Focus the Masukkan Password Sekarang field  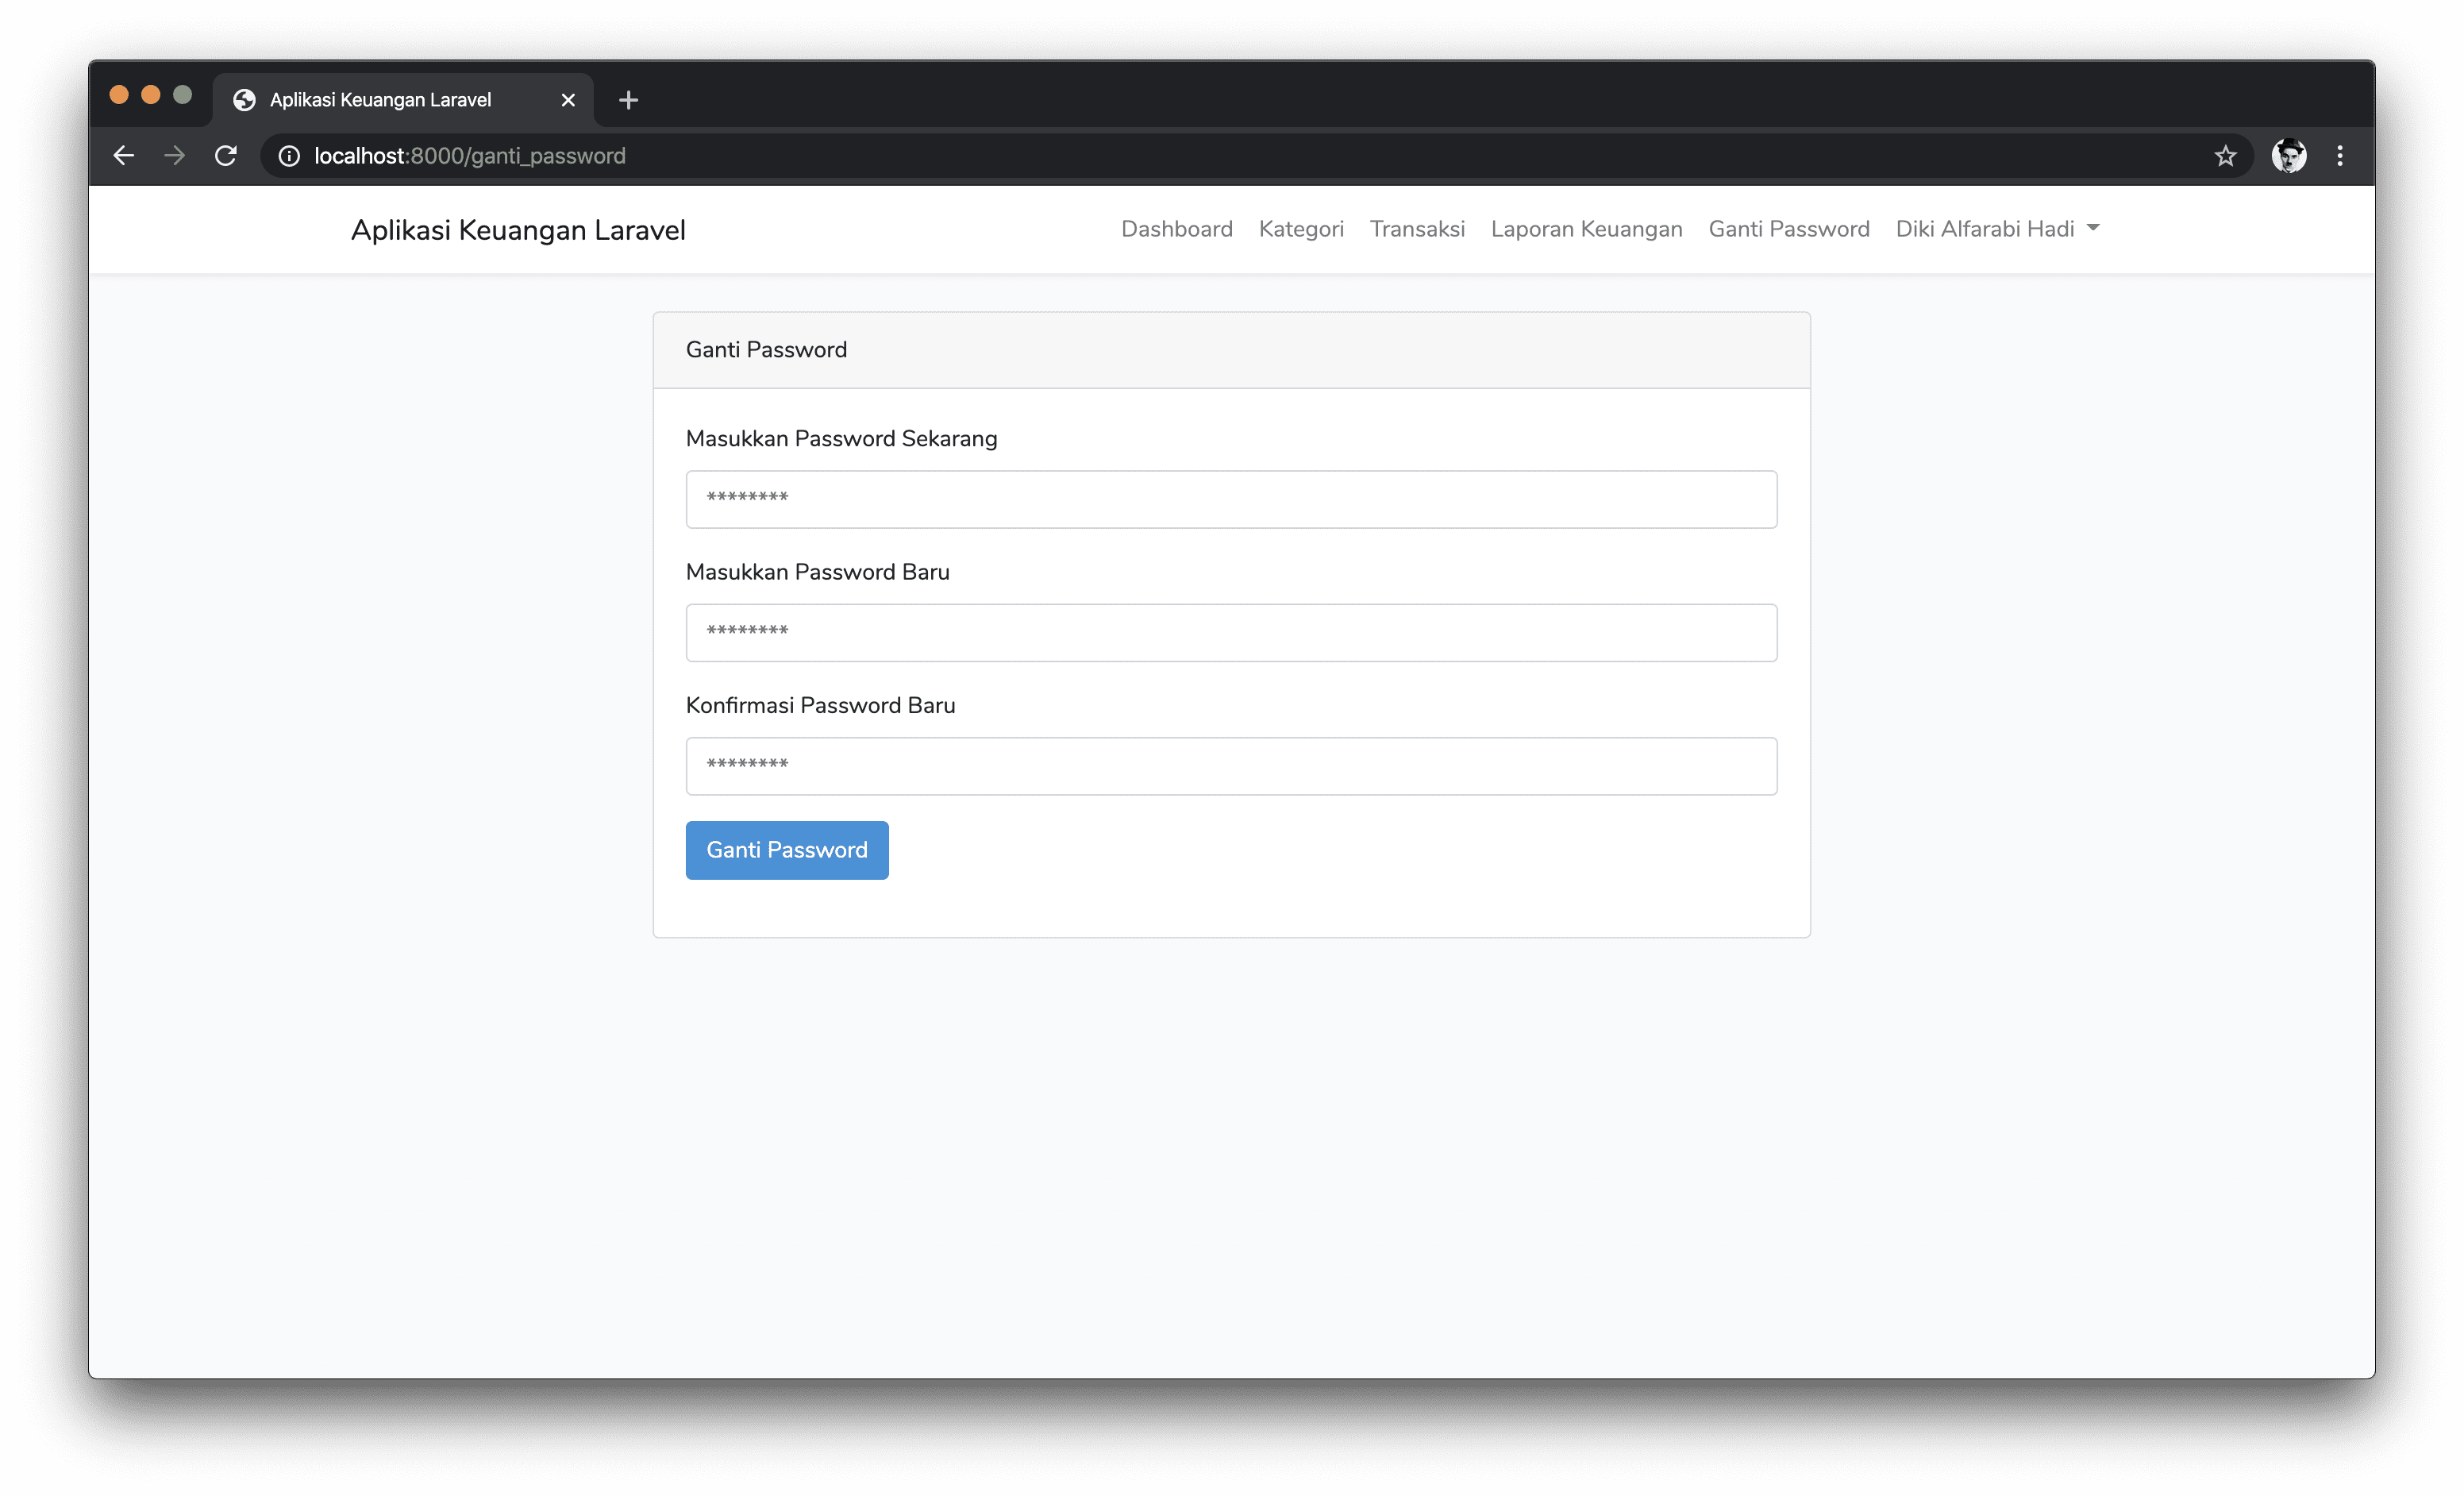1231,499
